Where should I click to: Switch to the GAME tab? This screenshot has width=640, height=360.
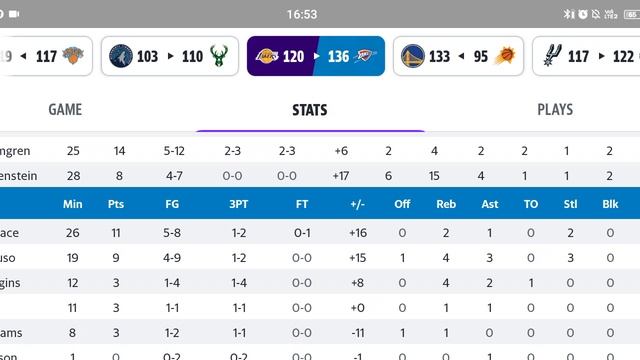pos(65,109)
